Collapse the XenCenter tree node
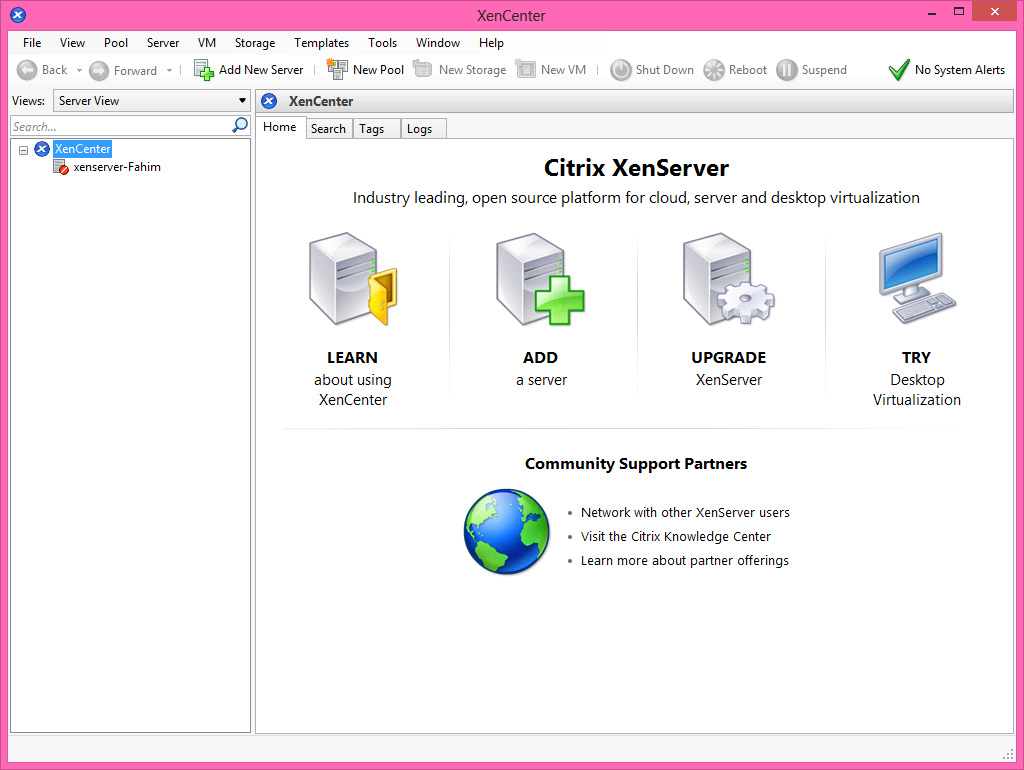Viewport: 1024px width, 770px height. coord(24,150)
